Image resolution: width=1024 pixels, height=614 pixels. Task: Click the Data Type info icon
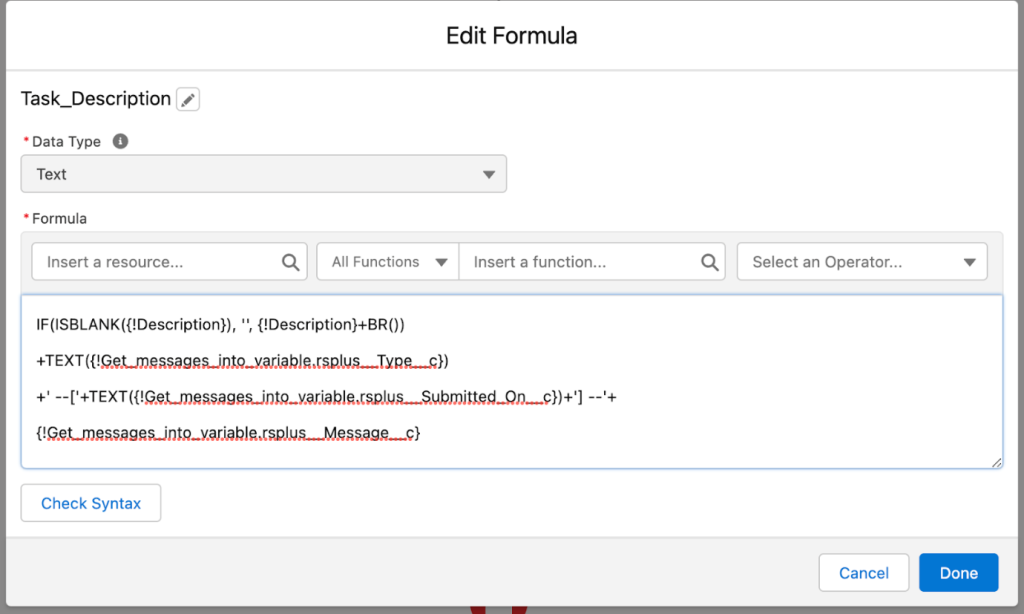(120, 142)
